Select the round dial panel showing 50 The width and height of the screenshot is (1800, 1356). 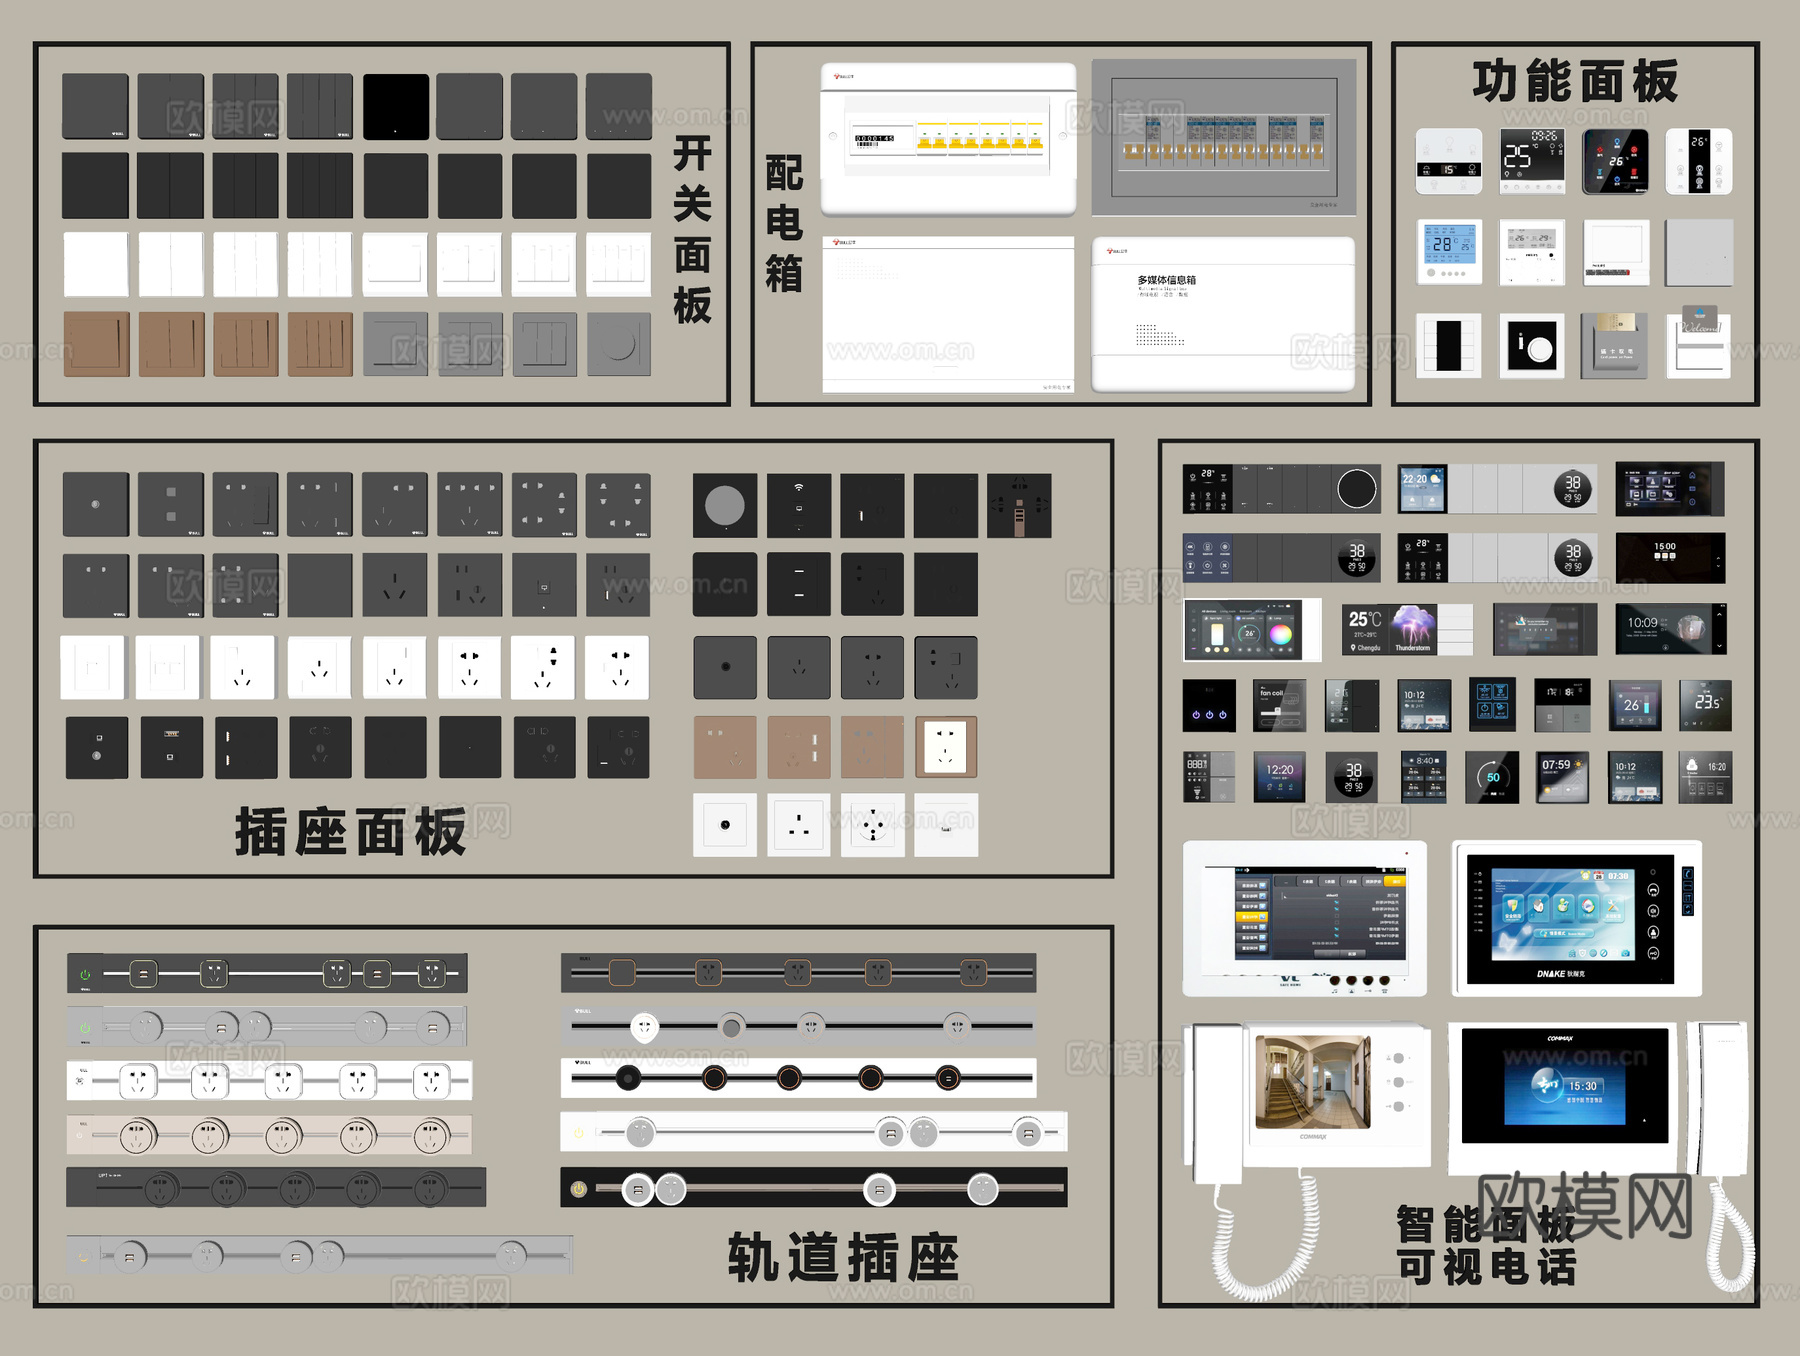[1492, 777]
